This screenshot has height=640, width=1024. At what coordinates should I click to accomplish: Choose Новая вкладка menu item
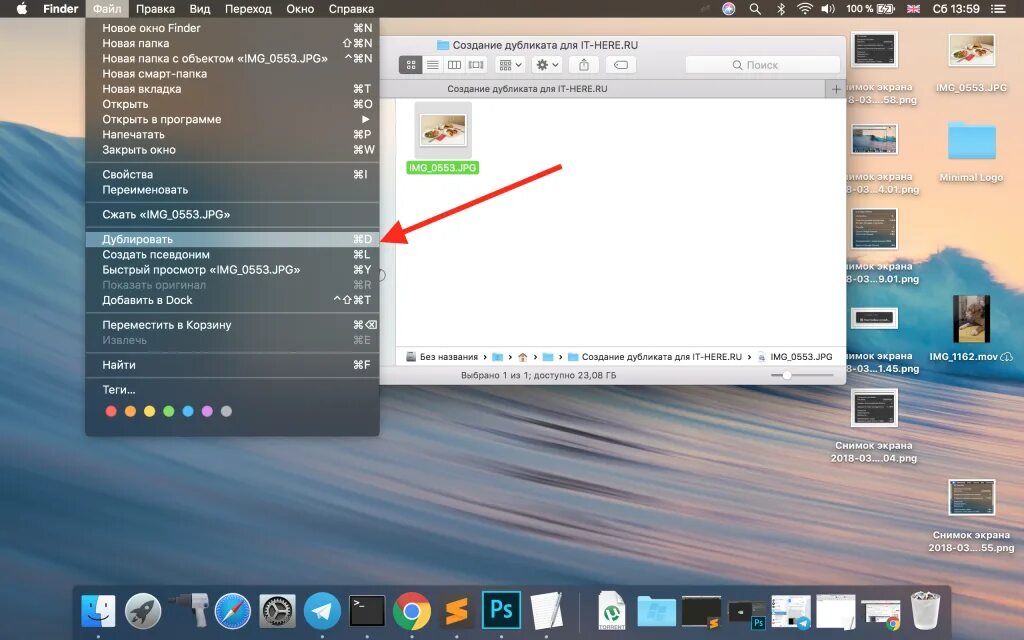232,89
